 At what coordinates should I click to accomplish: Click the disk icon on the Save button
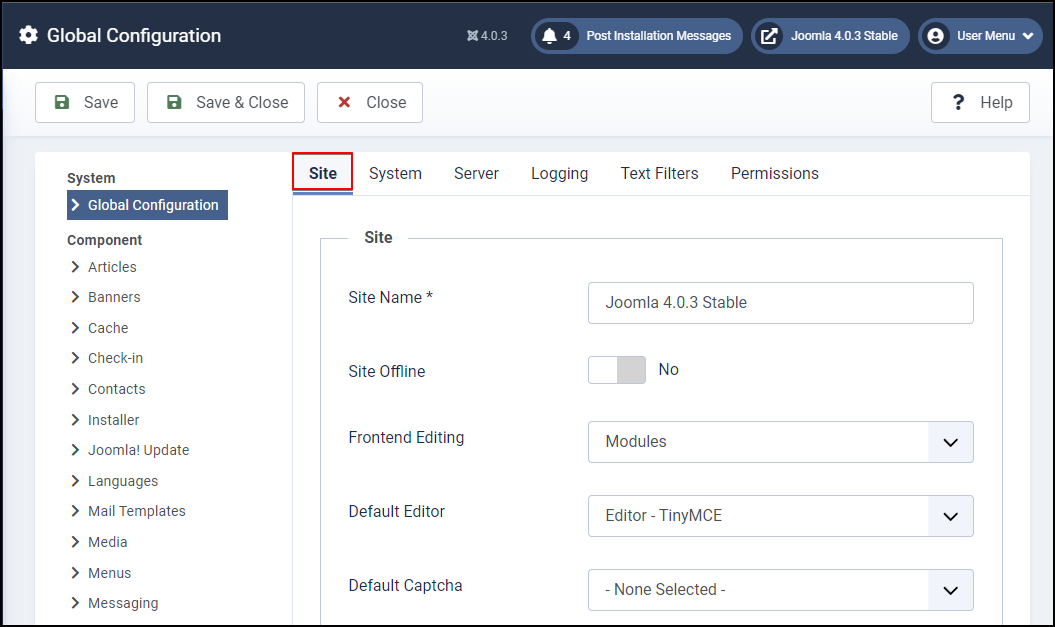click(x=62, y=102)
